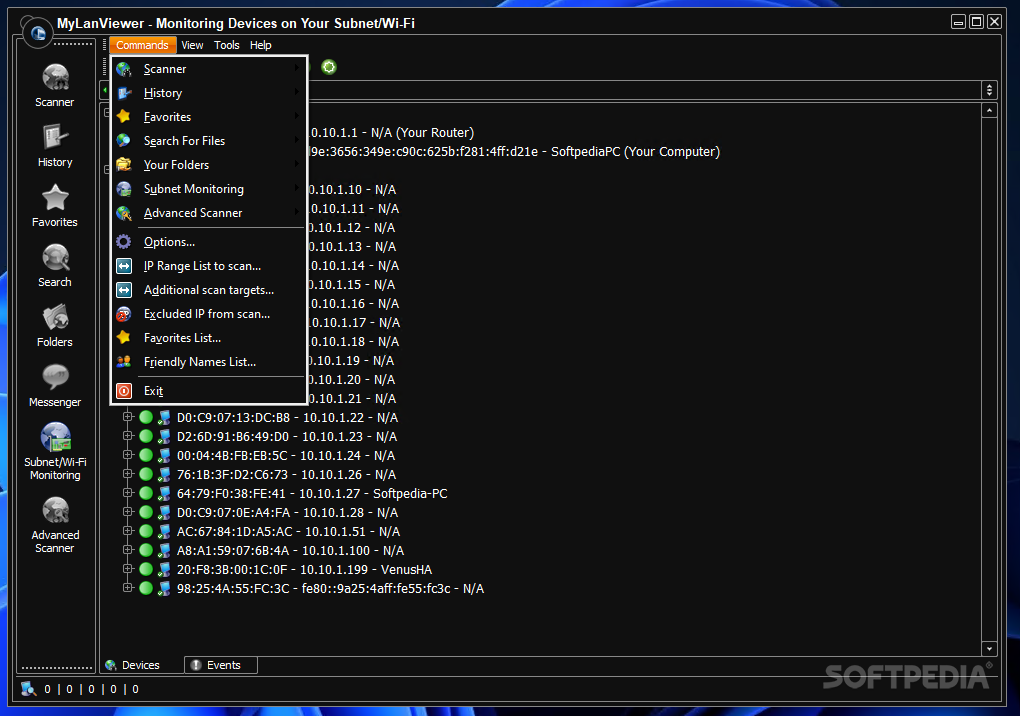Screen dimensions: 1020x716
Task: Expand the 00:04:4B:FB:EB:5C device node
Action: 128,455
